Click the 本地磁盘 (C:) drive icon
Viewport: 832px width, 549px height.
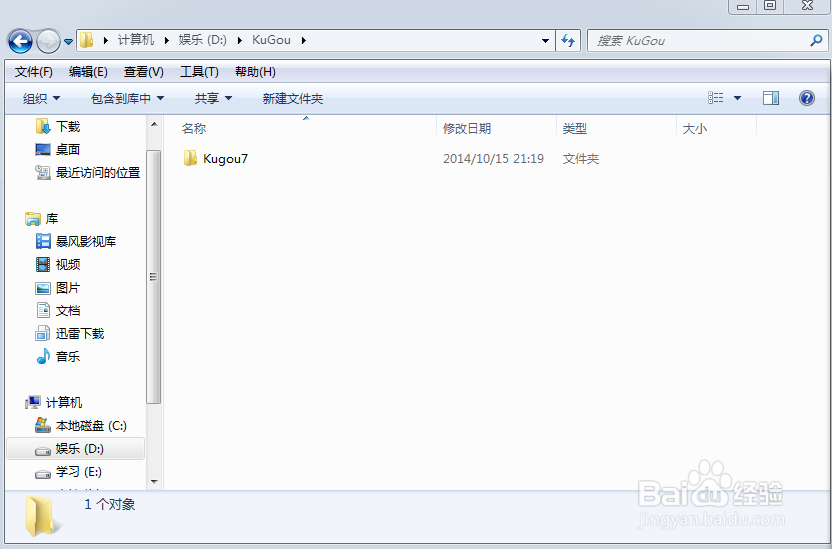(x=43, y=425)
